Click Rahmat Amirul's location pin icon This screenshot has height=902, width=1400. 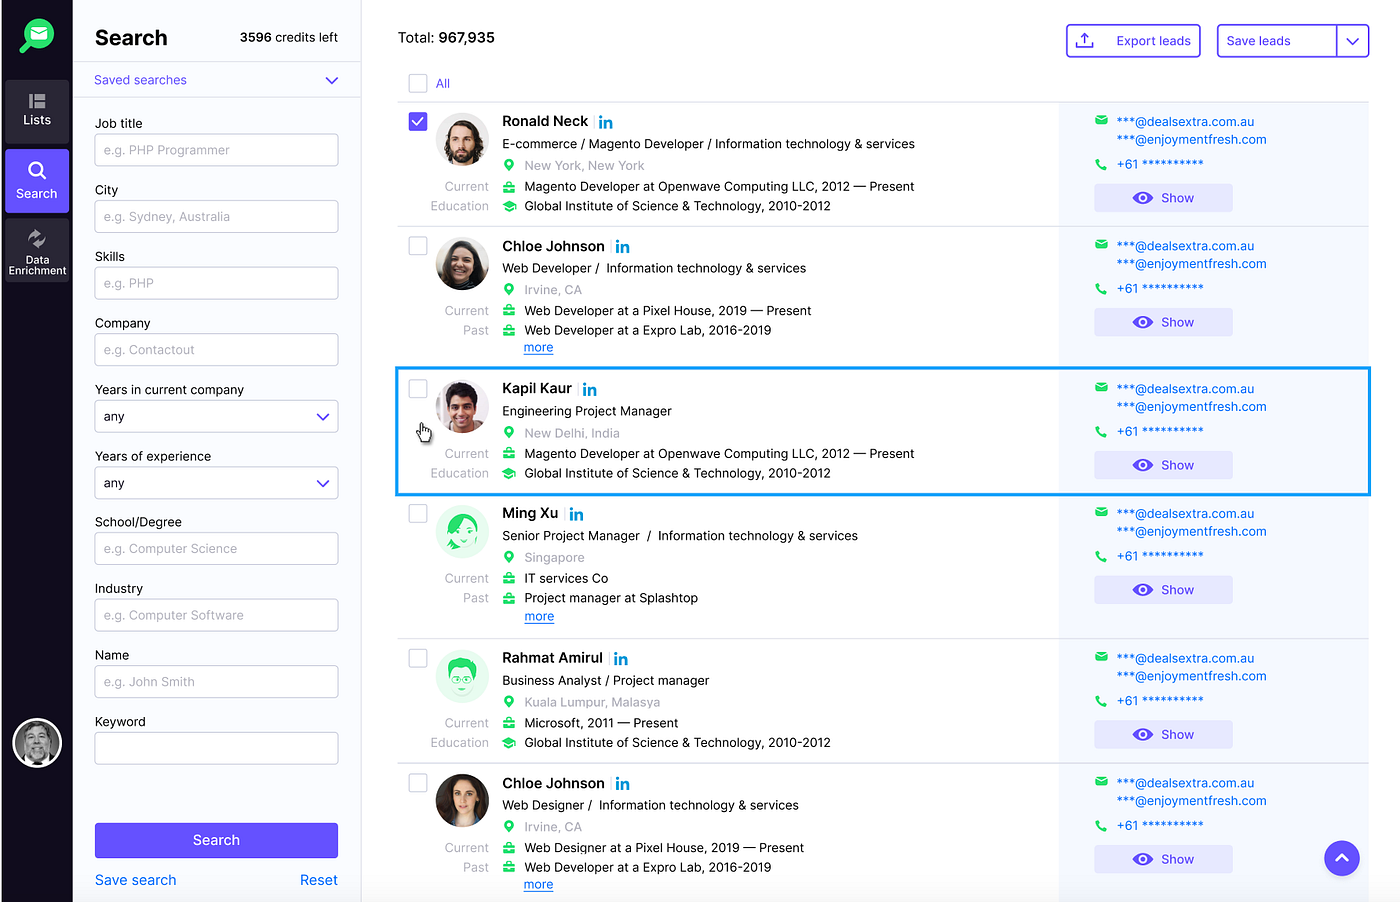click(509, 702)
